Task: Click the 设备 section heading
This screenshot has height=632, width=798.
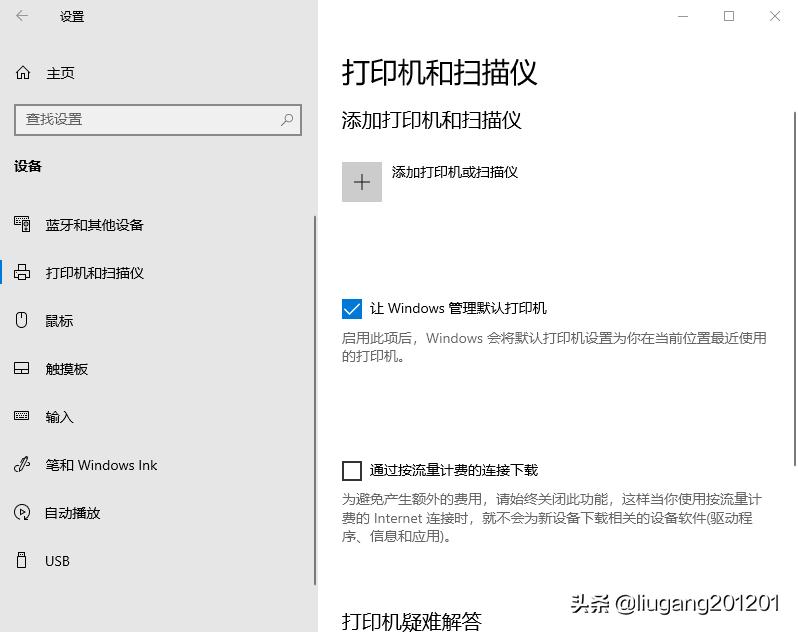Action: point(28,166)
